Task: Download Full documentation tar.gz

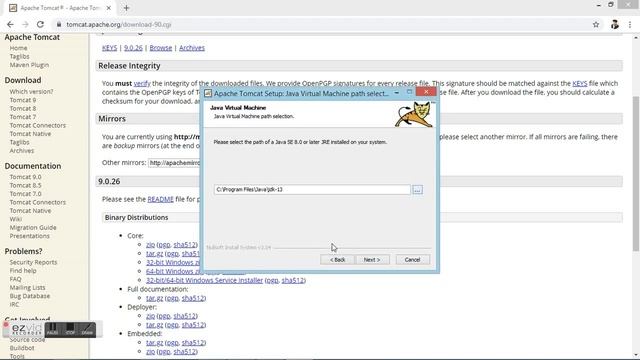Action: click(155, 298)
